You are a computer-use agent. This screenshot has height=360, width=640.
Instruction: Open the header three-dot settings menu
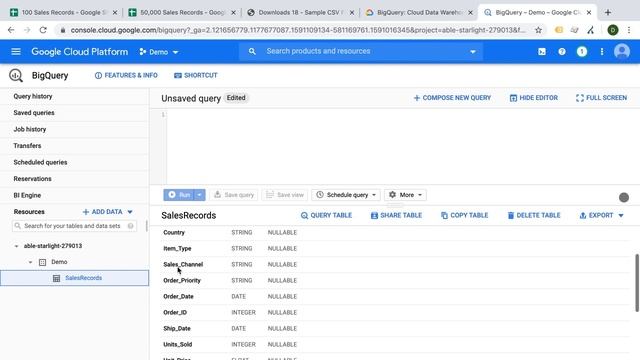point(602,51)
